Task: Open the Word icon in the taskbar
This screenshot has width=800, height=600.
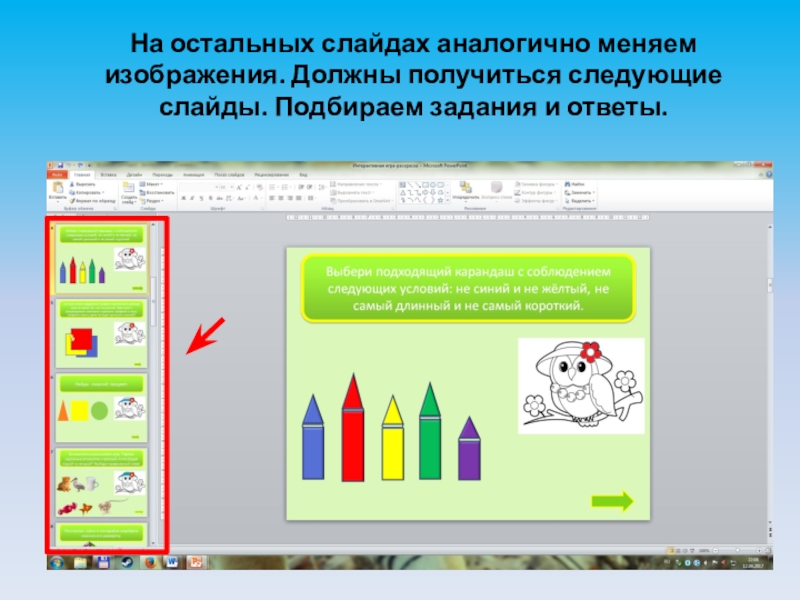Action: (171, 561)
